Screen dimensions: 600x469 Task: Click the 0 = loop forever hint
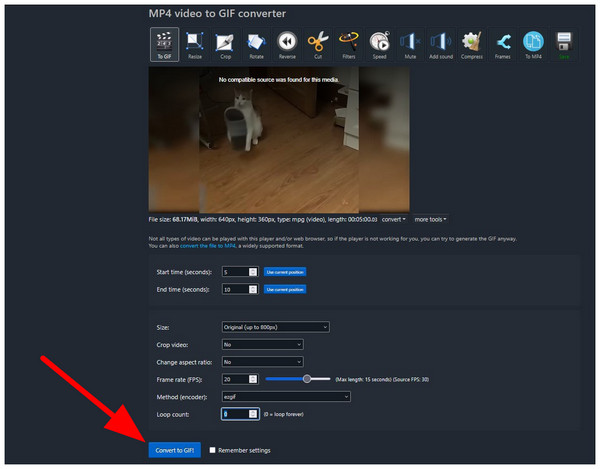click(x=284, y=414)
